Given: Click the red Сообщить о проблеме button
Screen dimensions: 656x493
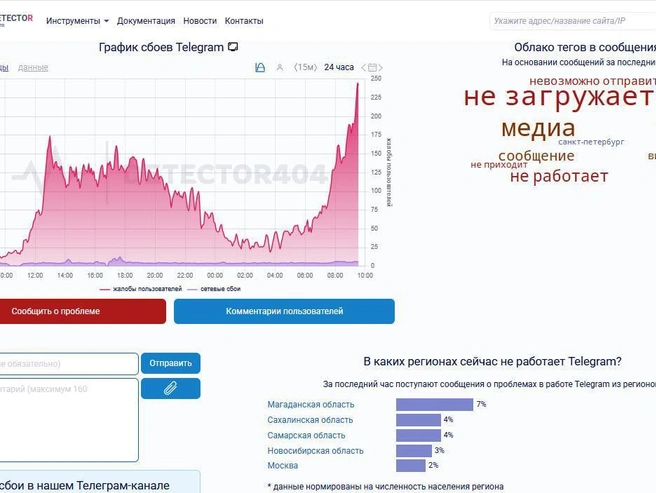Looking at the screenshot, I should click(83, 311).
